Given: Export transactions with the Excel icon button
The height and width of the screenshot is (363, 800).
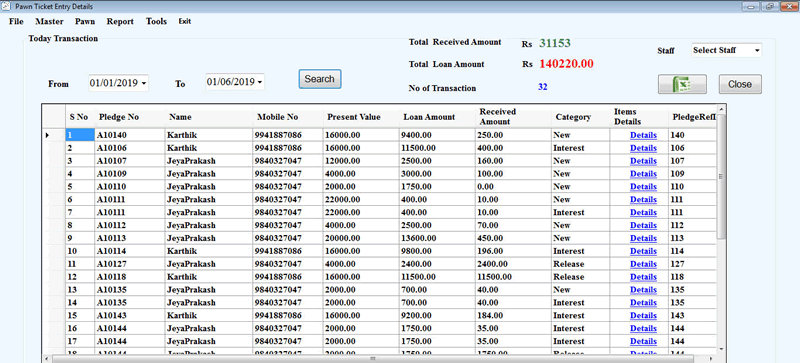Looking at the screenshot, I should [x=682, y=84].
